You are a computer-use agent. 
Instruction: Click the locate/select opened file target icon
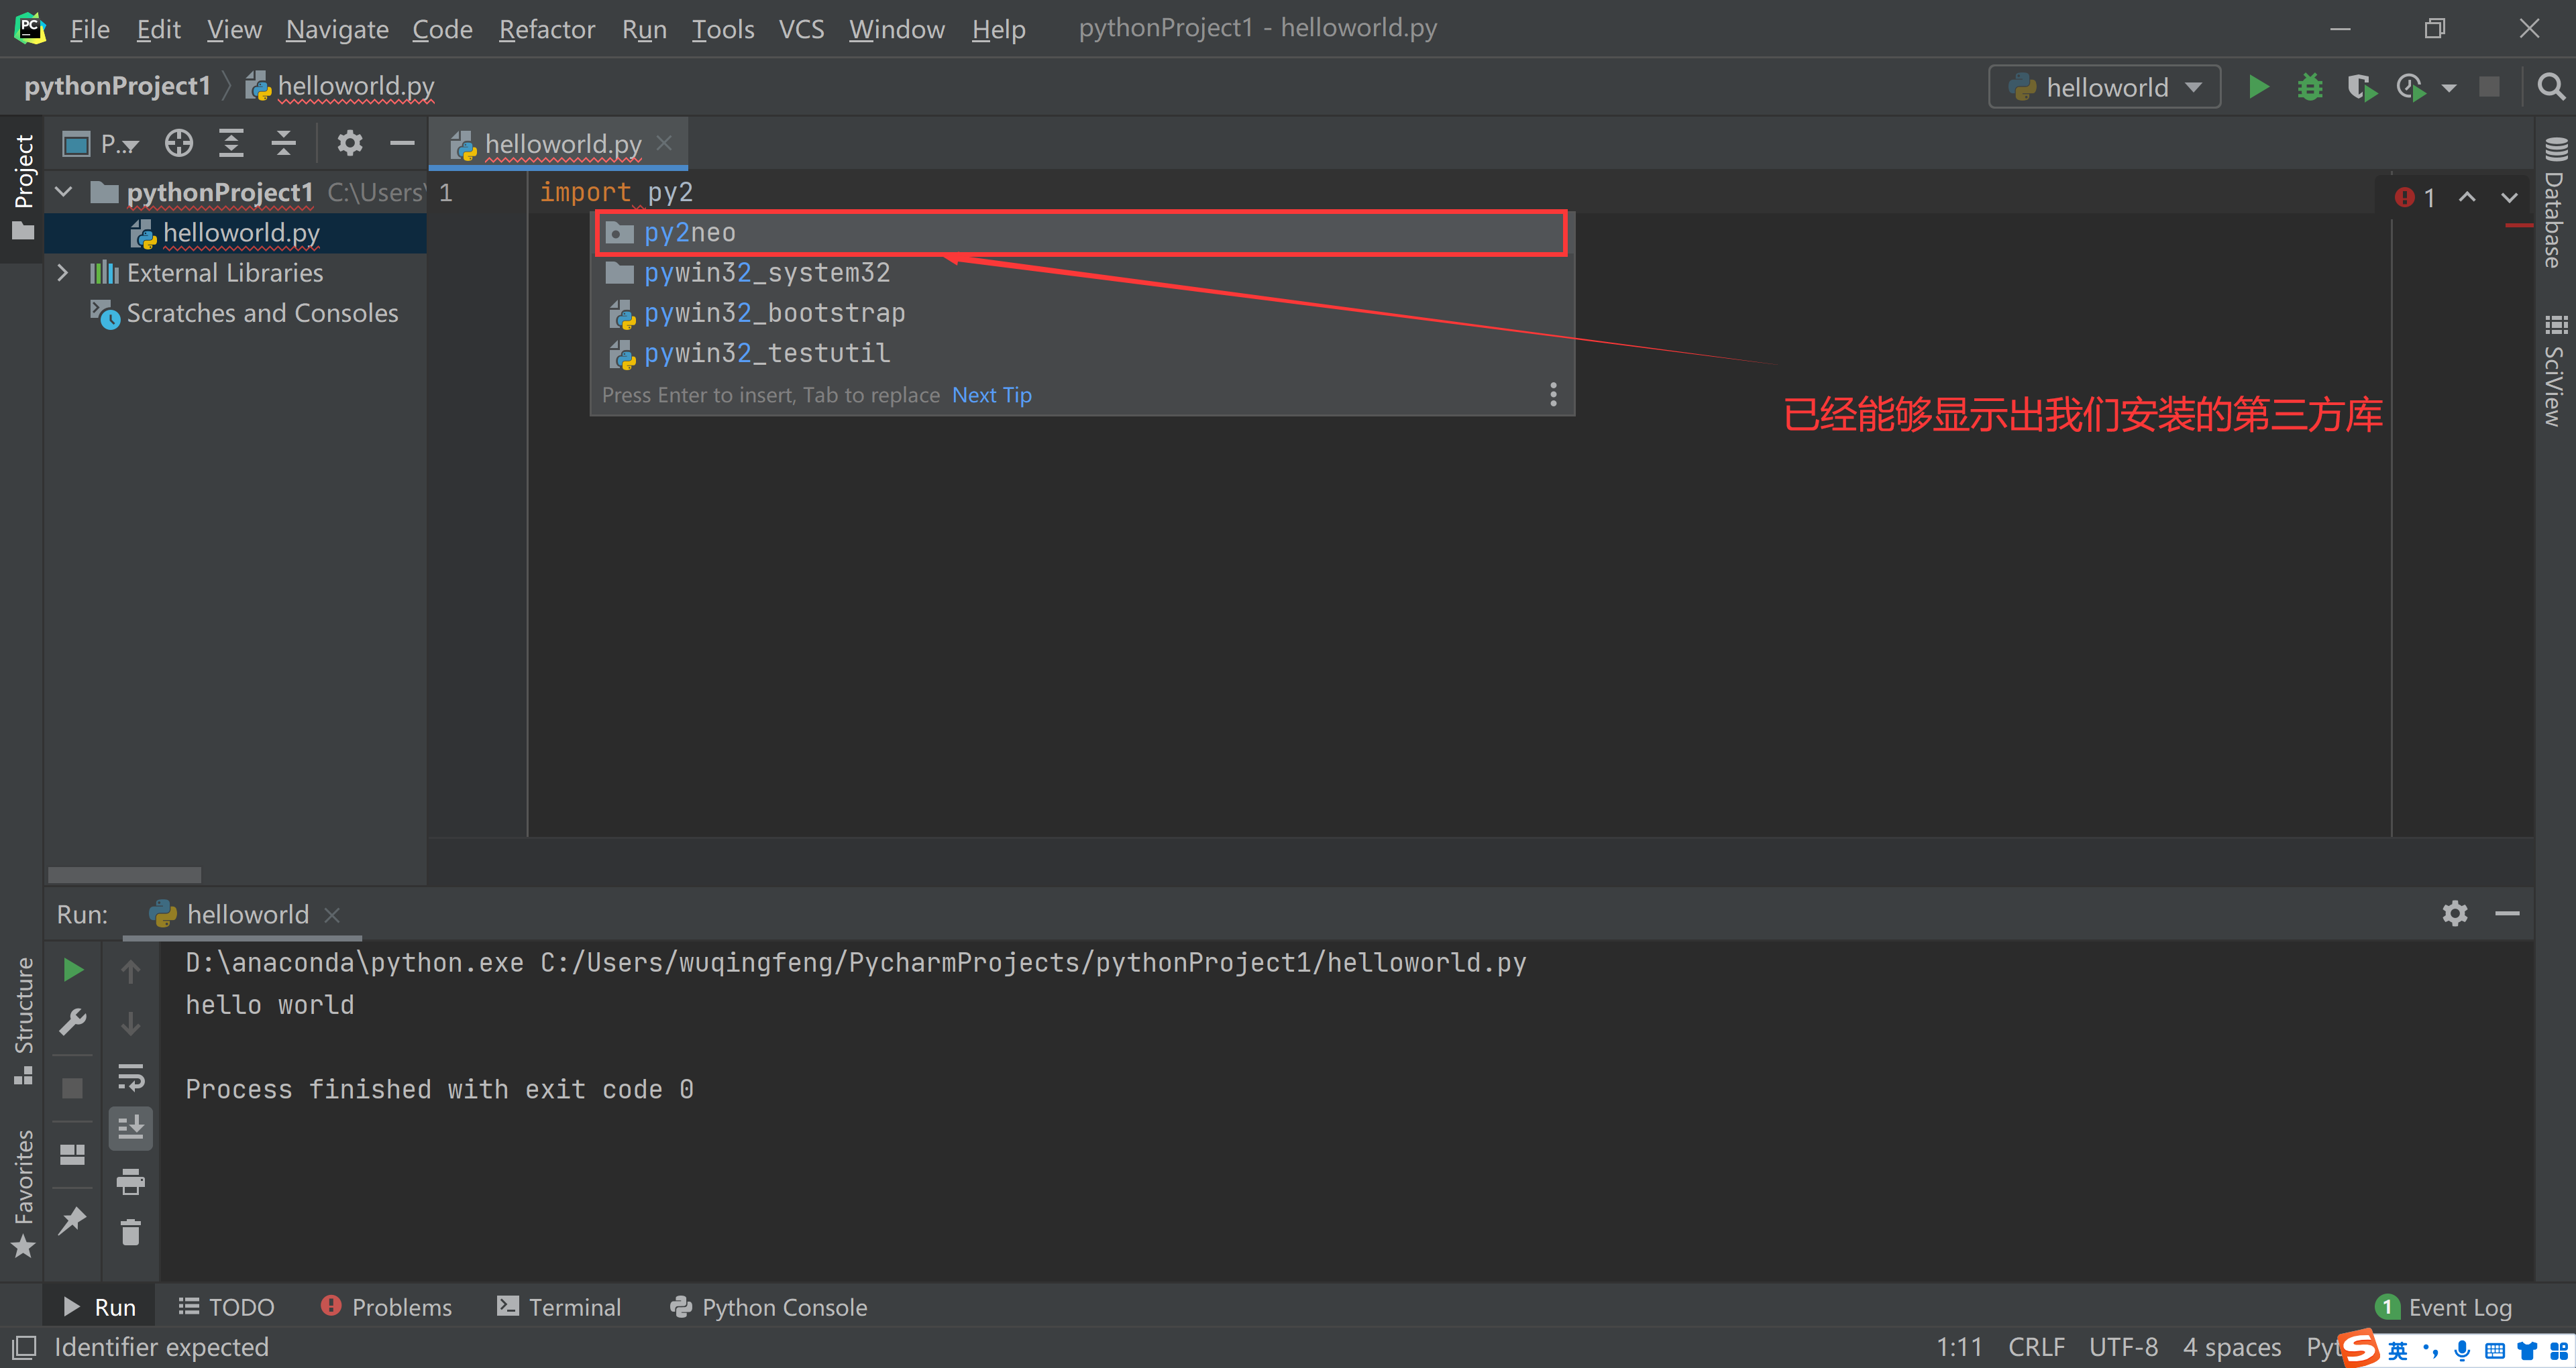pos(179,143)
